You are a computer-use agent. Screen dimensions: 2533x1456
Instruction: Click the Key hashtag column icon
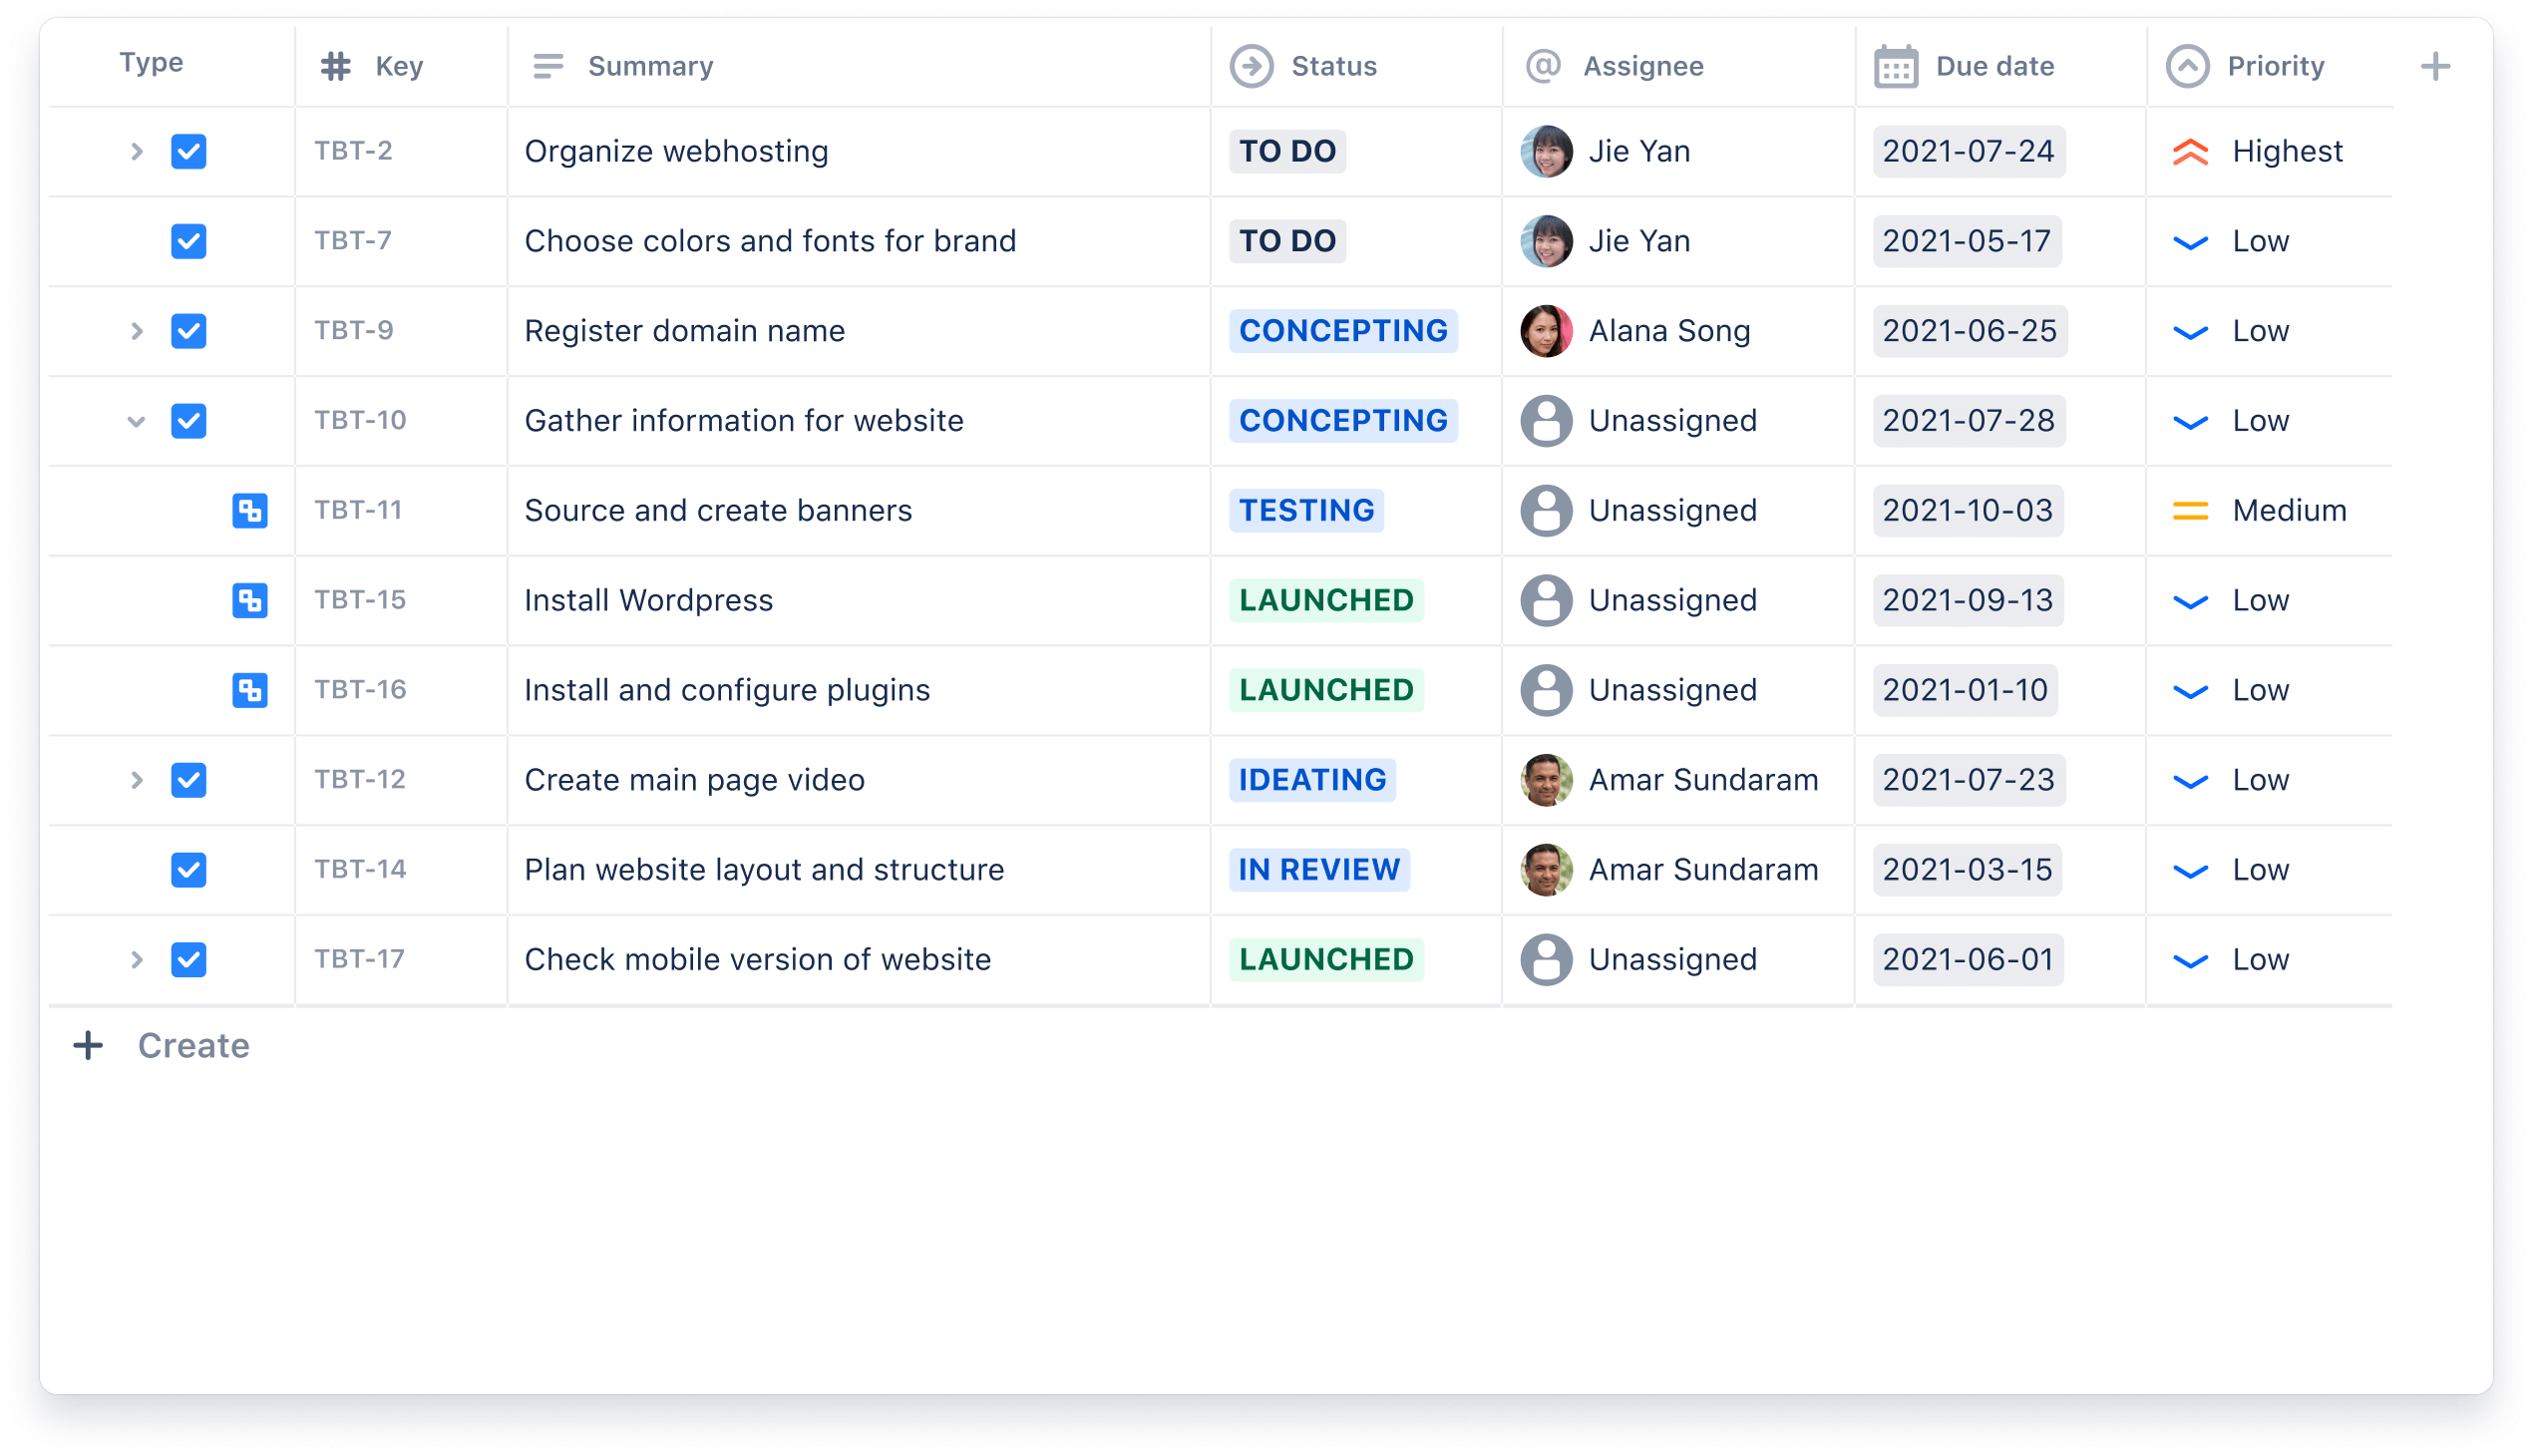tap(336, 65)
